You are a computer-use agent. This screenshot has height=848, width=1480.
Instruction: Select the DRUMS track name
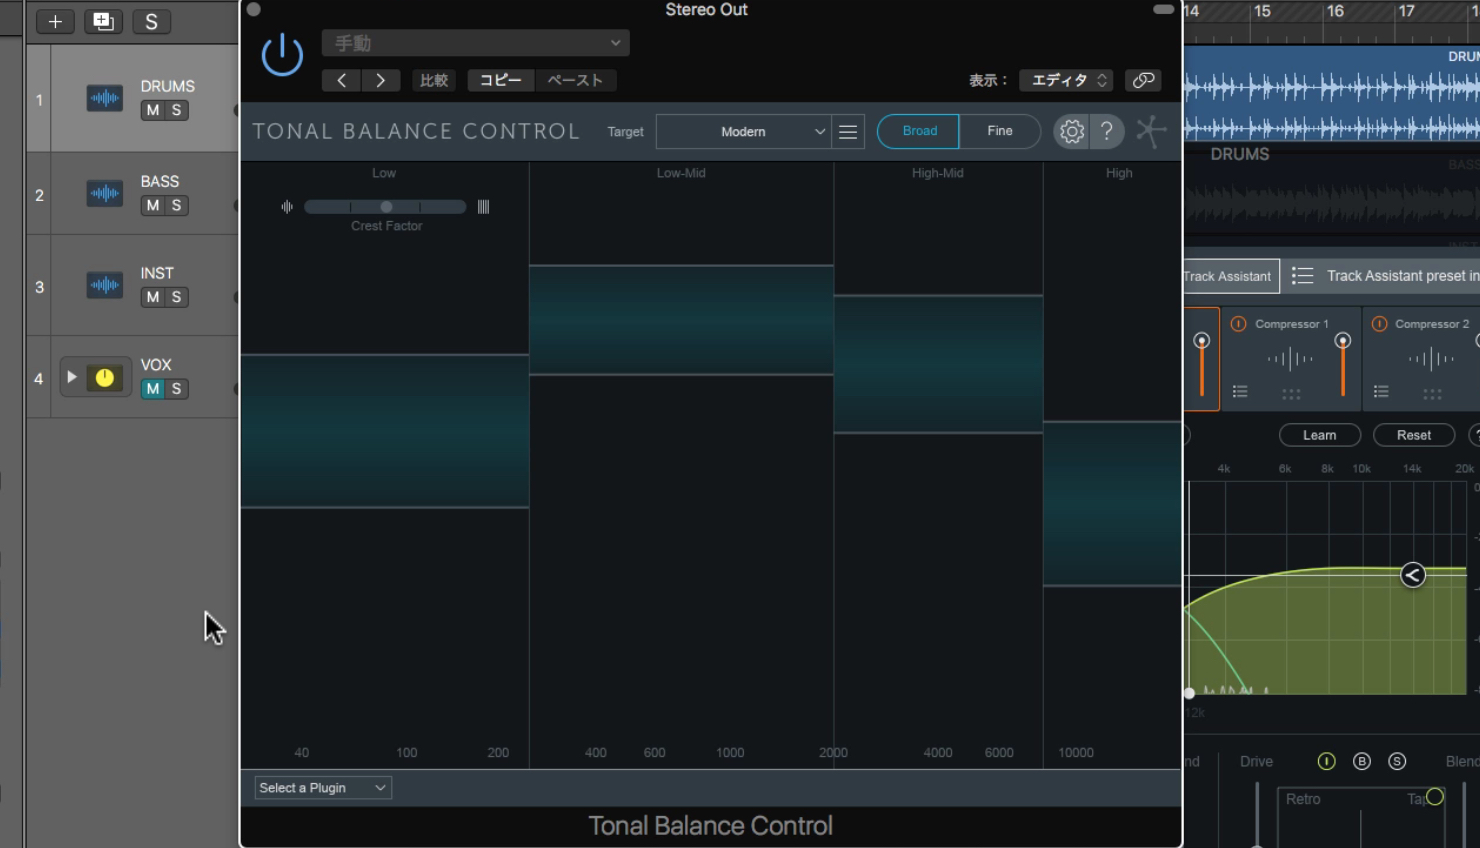click(167, 86)
